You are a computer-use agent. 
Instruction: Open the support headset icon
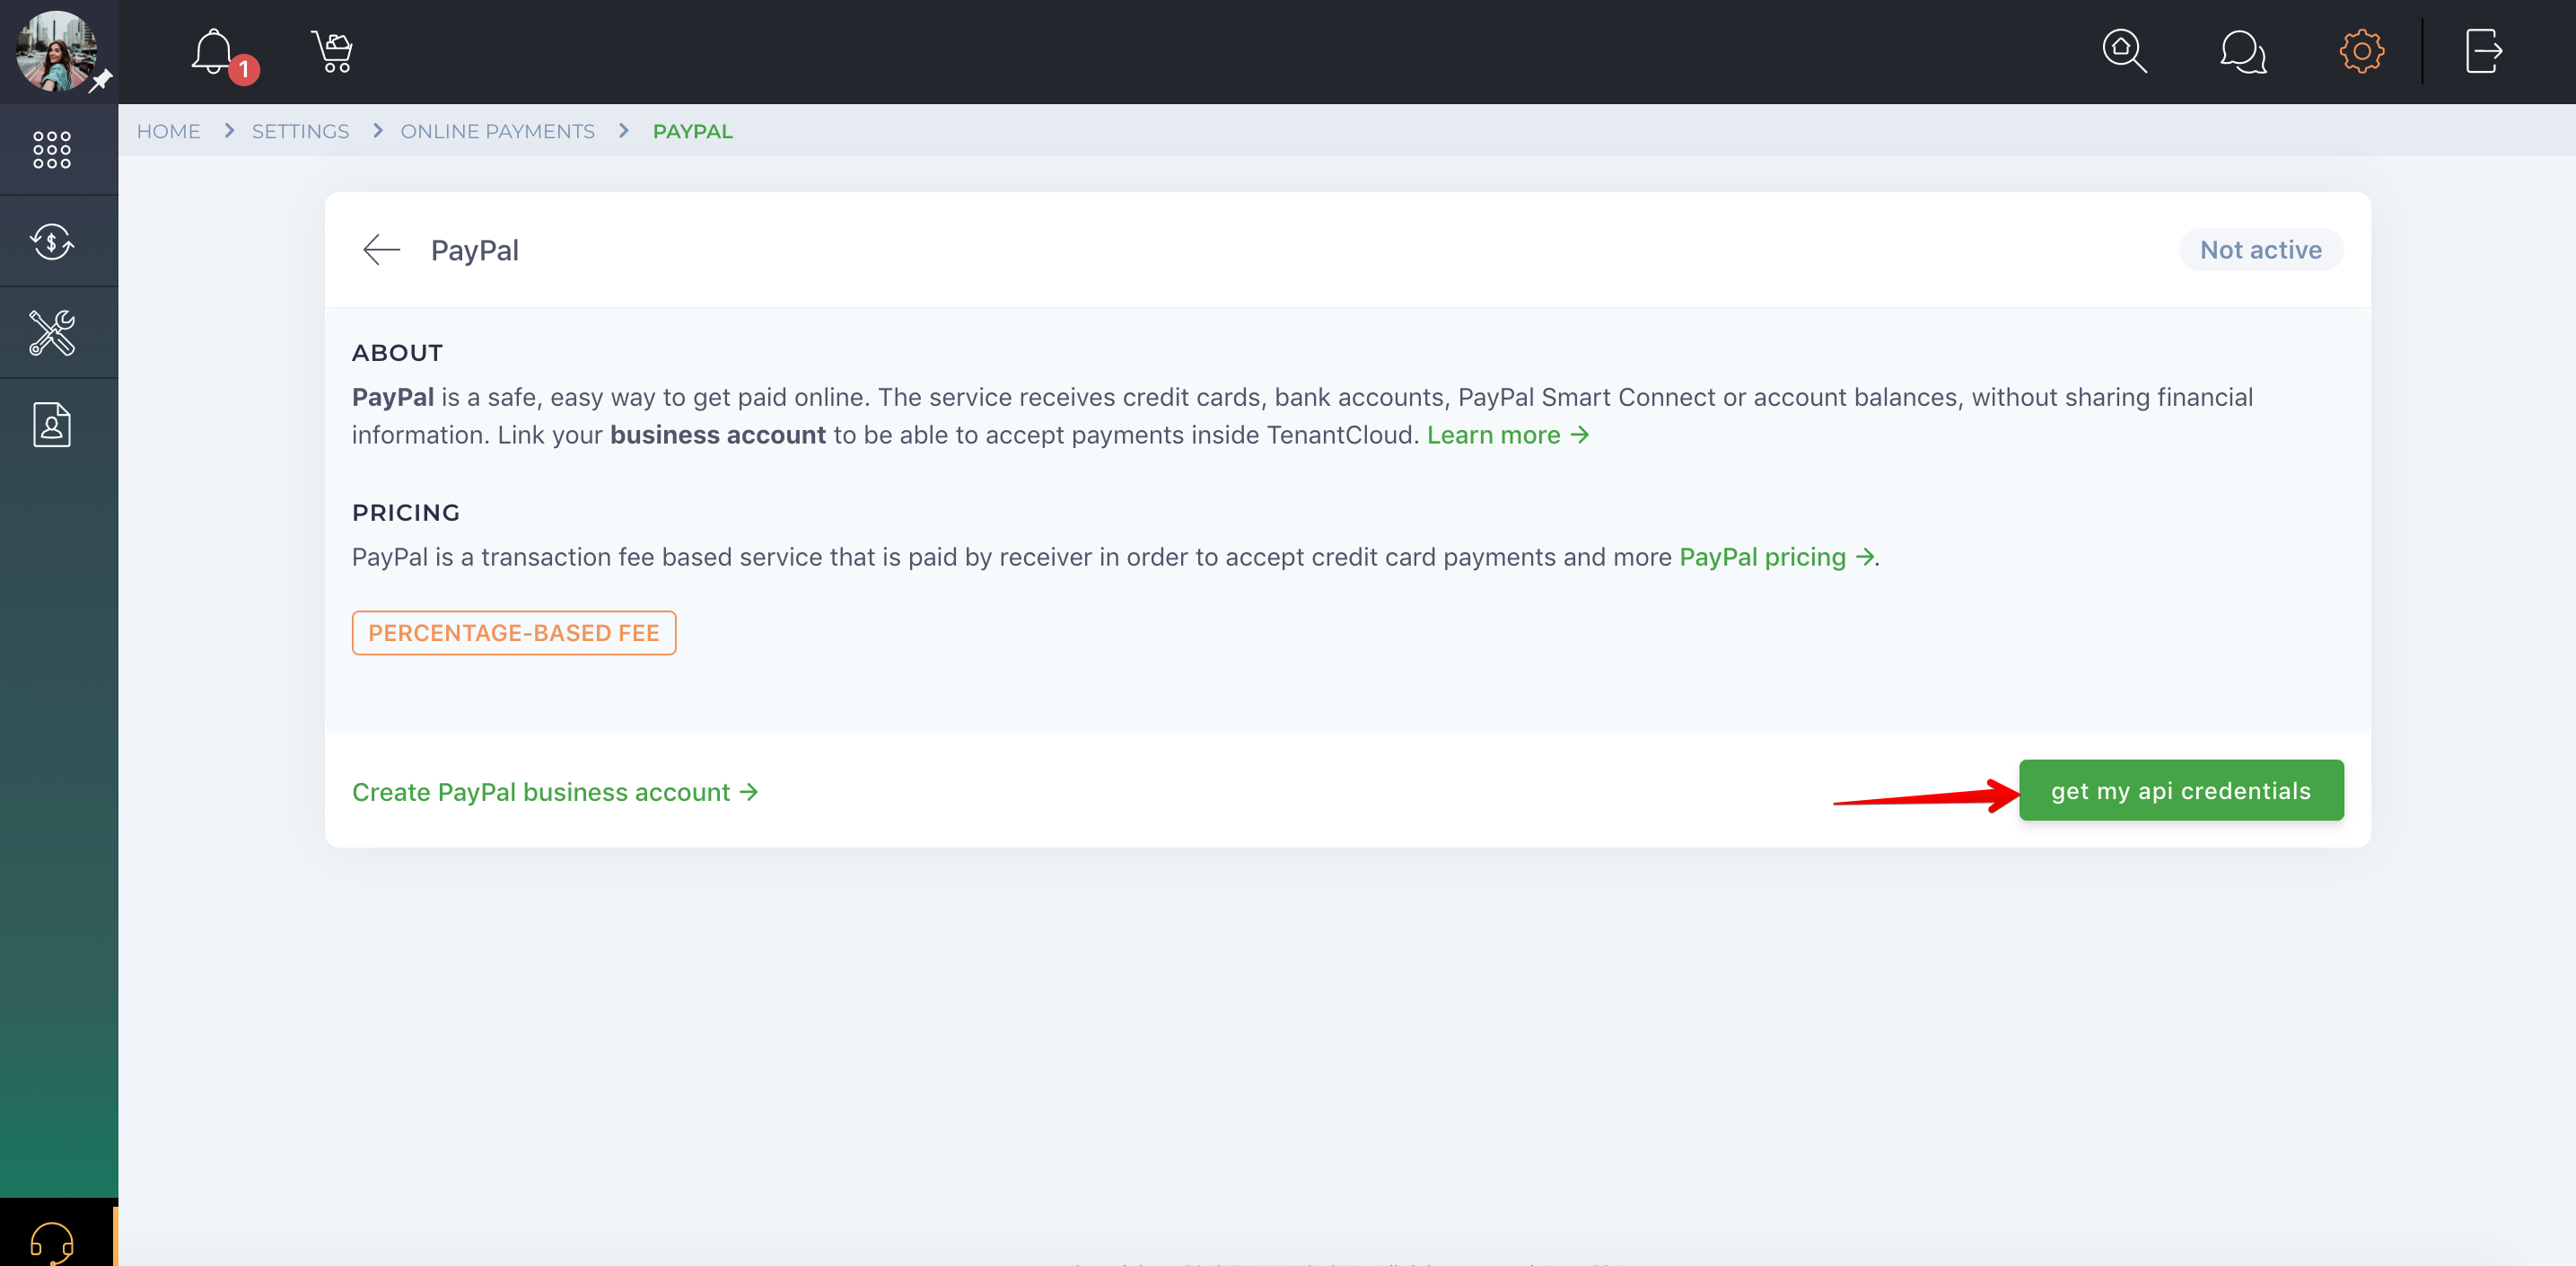(52, 1243)
